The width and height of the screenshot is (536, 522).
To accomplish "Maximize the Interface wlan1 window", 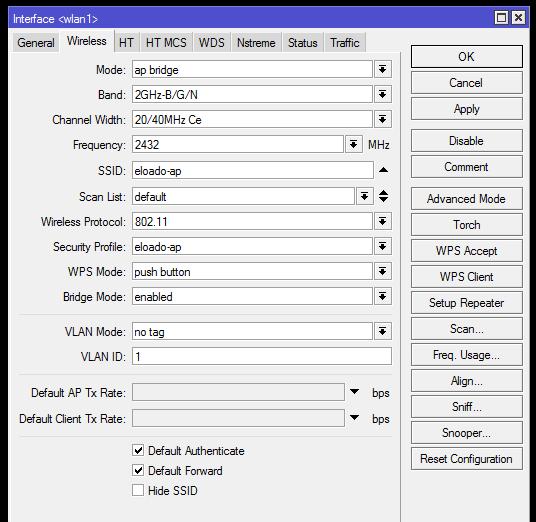I will [501, 17].
